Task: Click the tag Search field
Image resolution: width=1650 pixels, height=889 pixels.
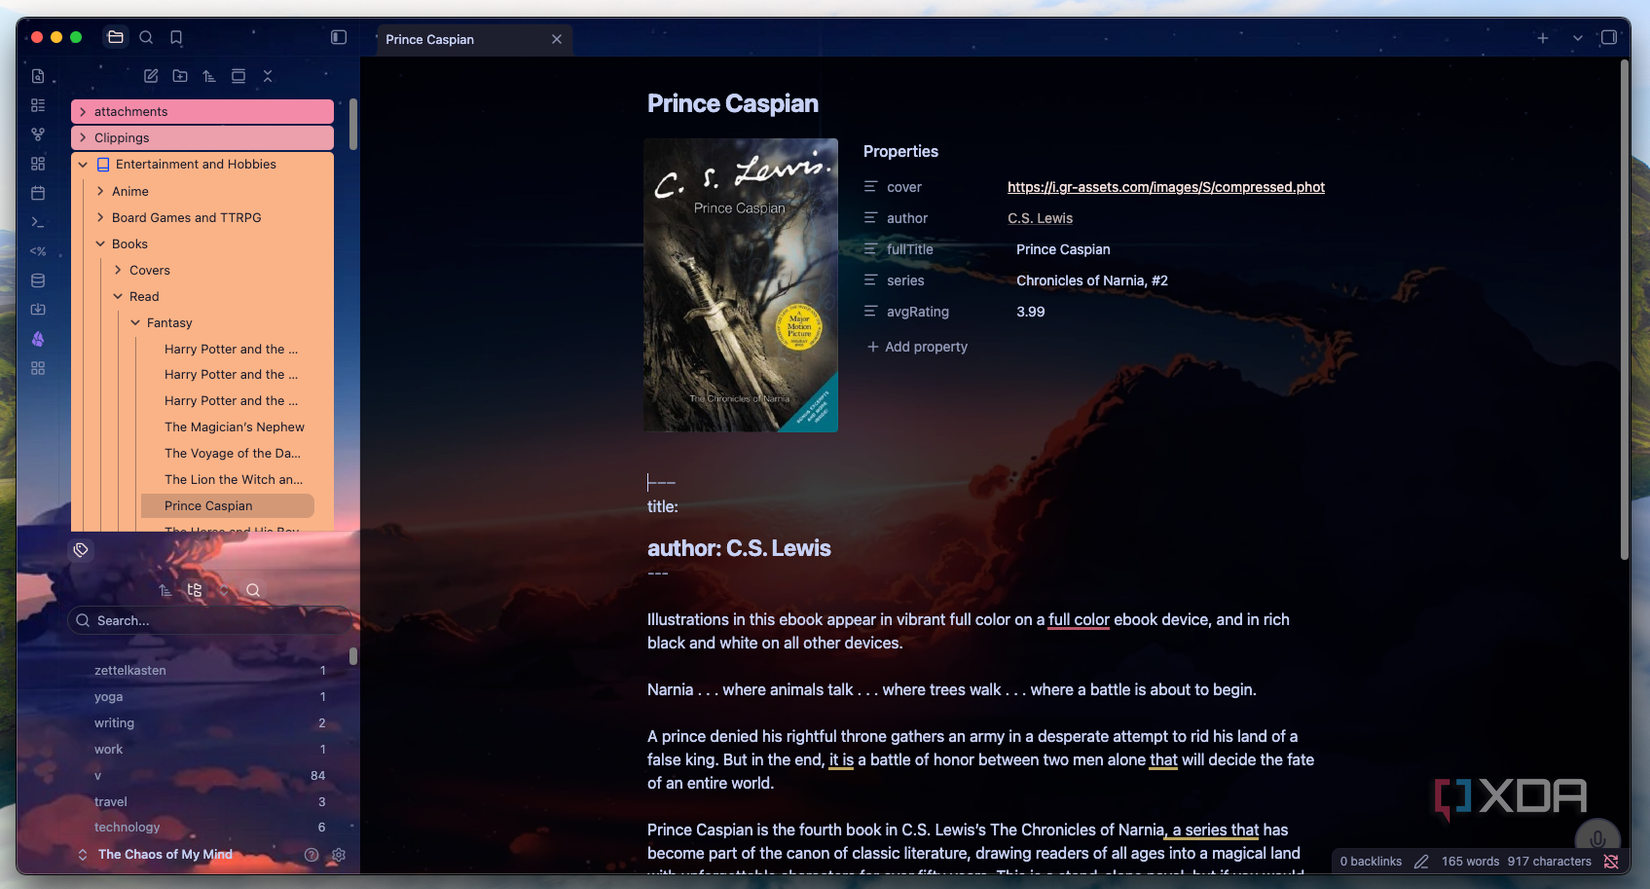Action: (208, 620)
